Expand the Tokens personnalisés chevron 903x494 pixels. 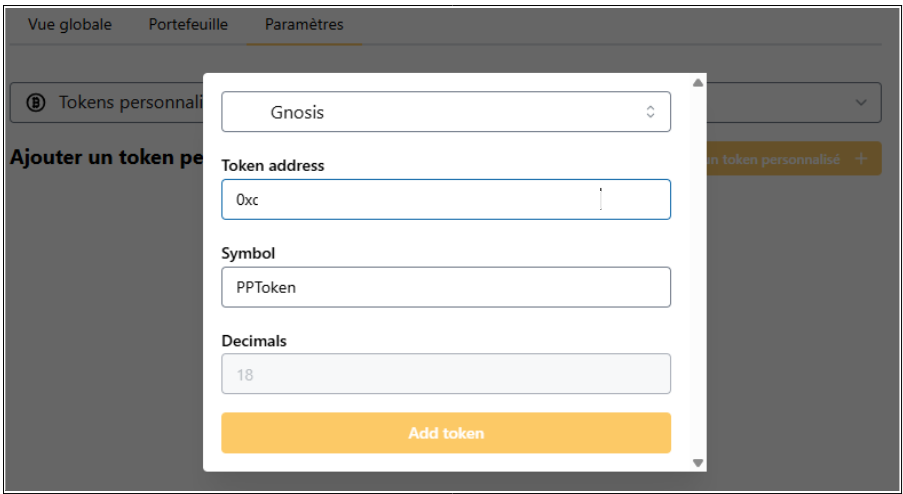[x=861, y=103]
